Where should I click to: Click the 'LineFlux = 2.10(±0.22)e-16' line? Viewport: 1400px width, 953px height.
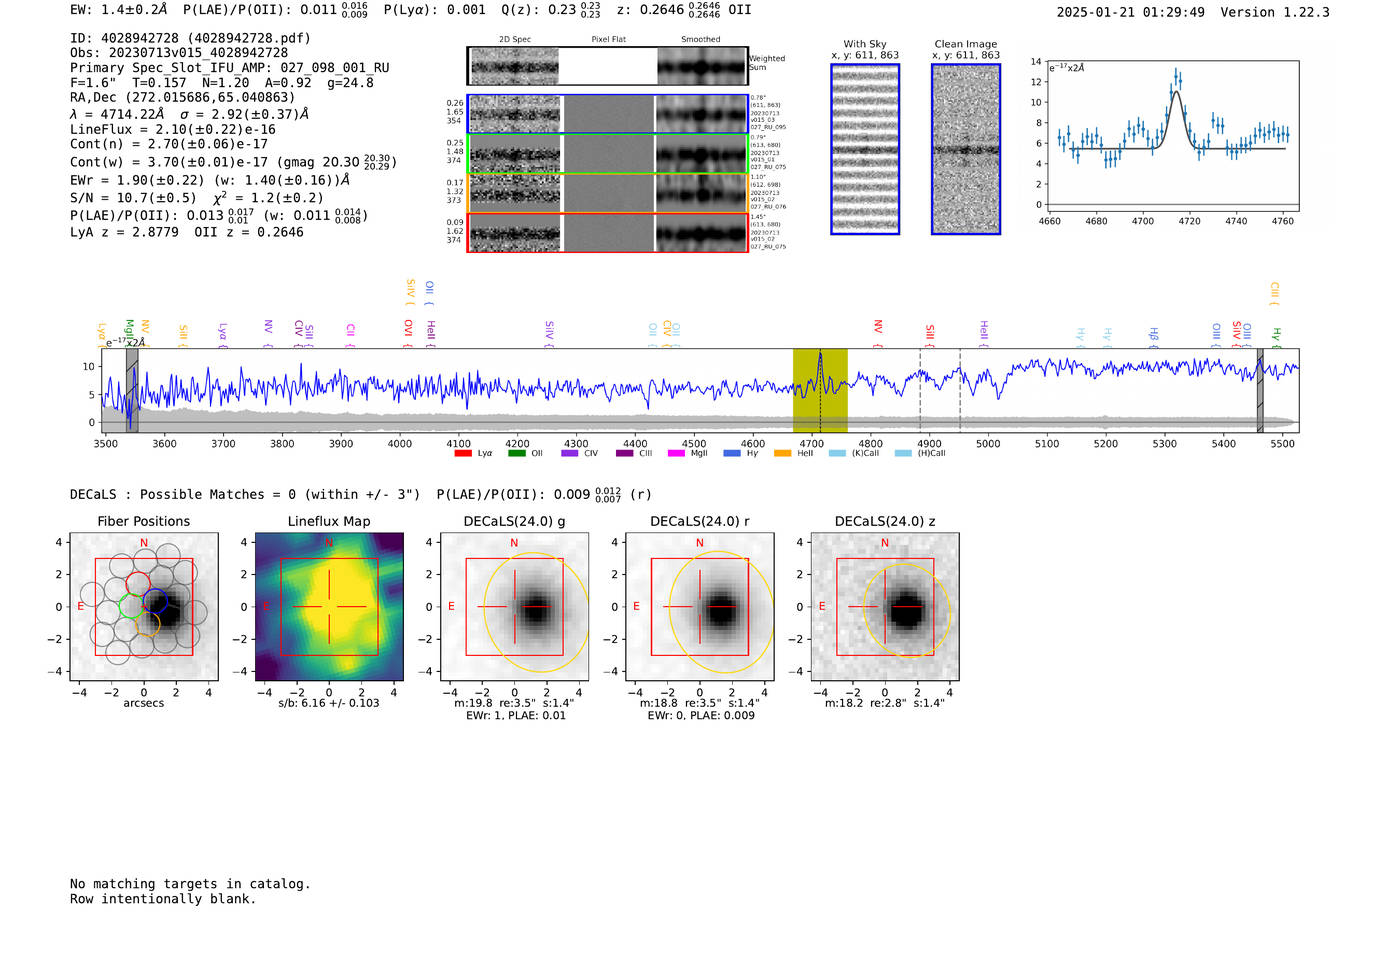point(173,129)
